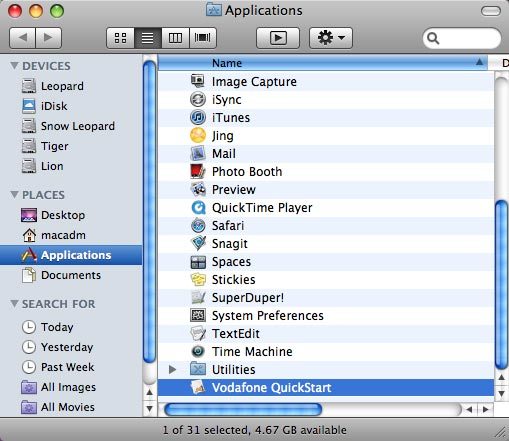The width and height of the screenshot is (509, 441).
Task: Collapse the DEVICES sidebar section
Action: pos(14,65)
